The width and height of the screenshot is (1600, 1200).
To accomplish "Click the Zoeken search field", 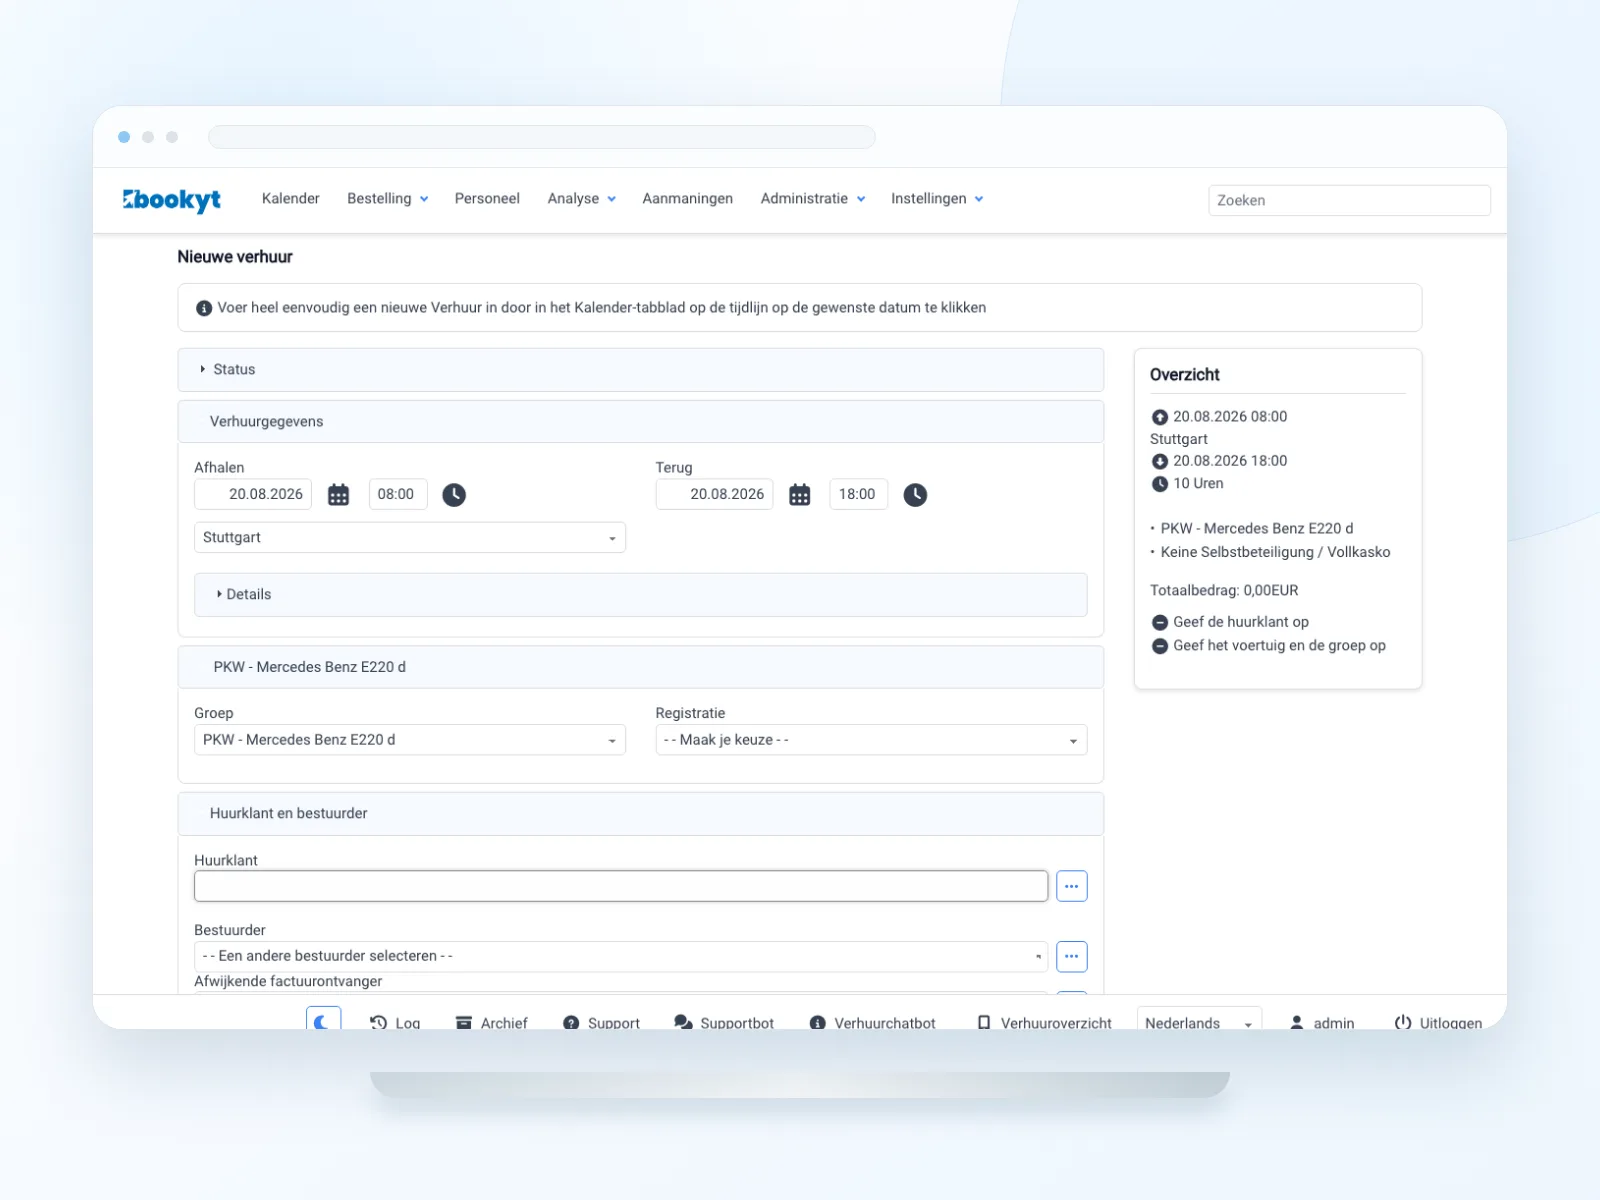I will pos(1349,200).
